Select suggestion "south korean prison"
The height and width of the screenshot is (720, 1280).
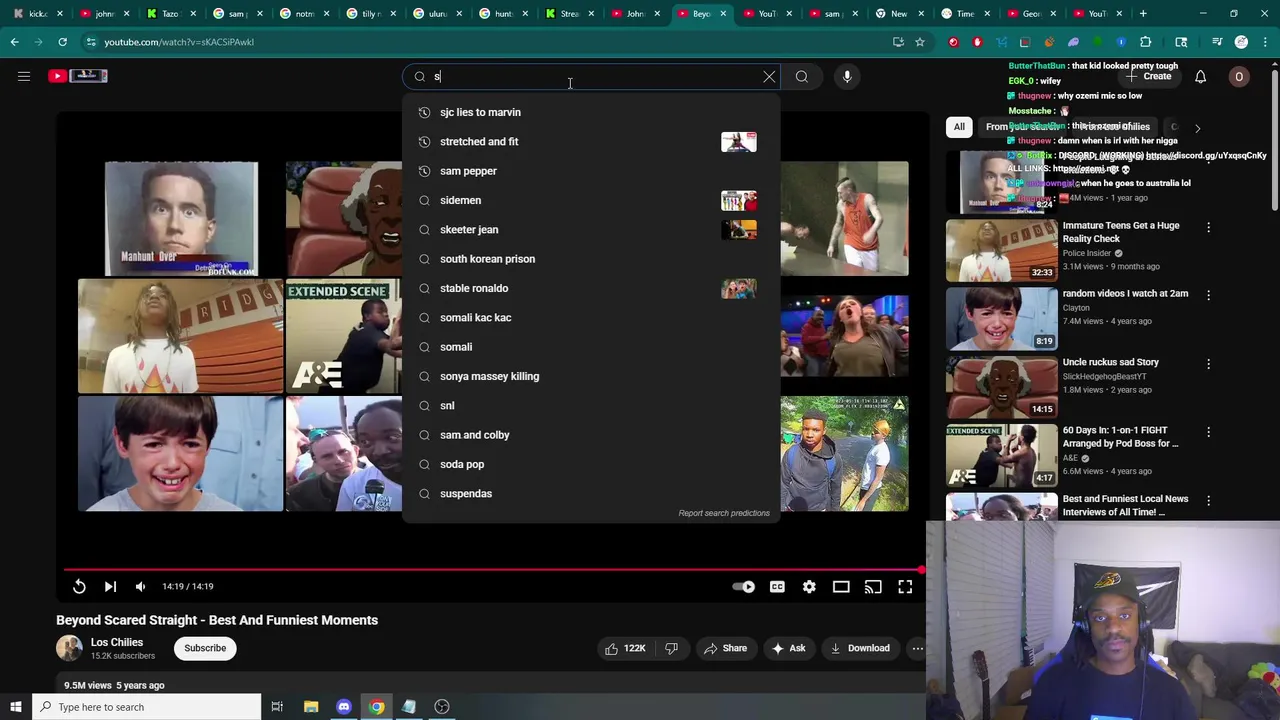point(590,259)
